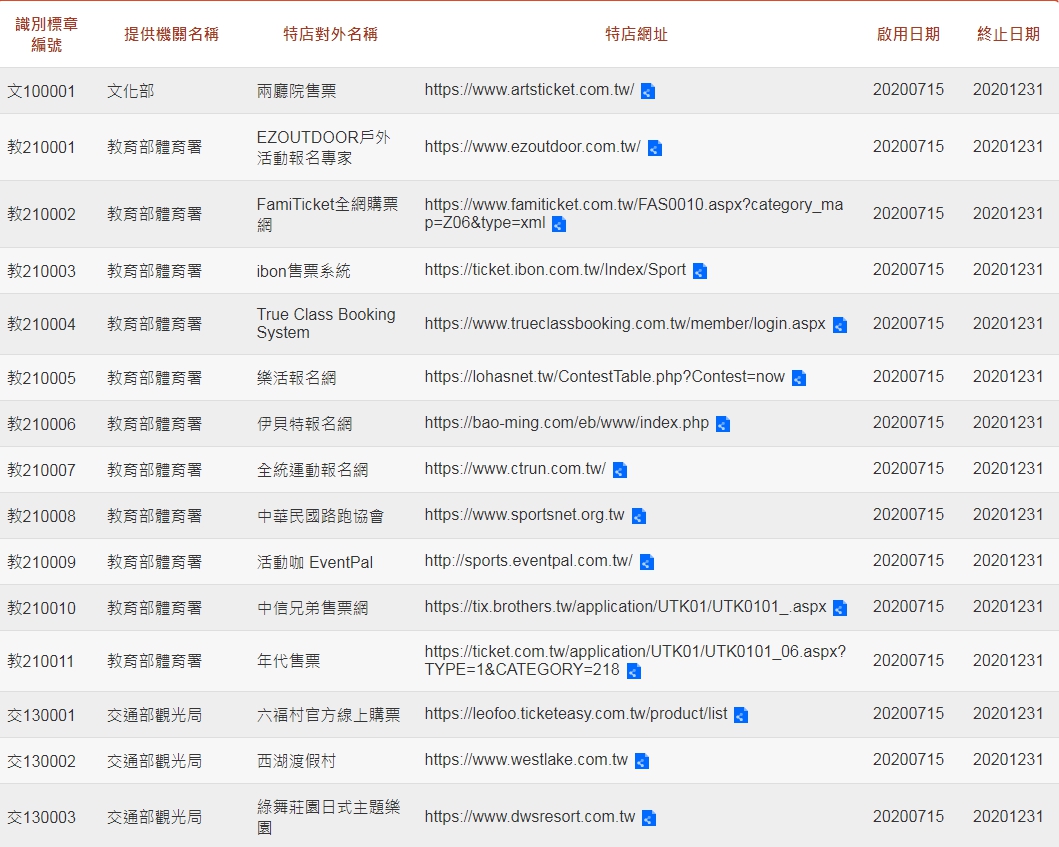Click the 識別標章編號 column header
This screenshot has height=847, width=1059.
click(x=47, y=34)
